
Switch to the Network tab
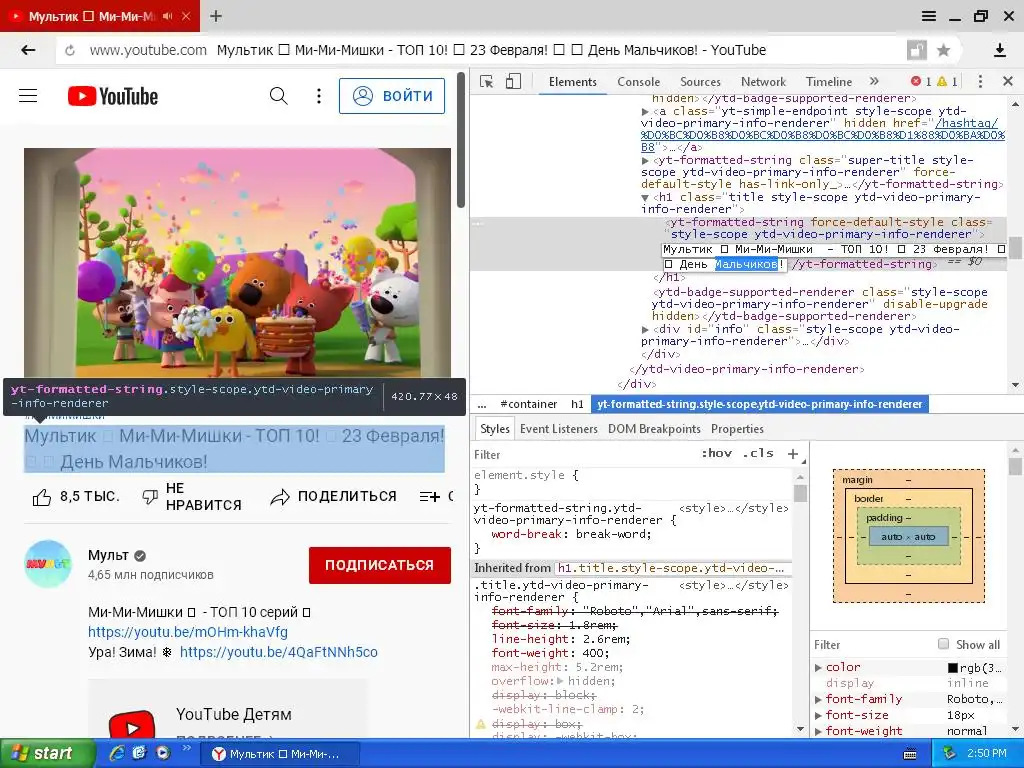point(763,82)
